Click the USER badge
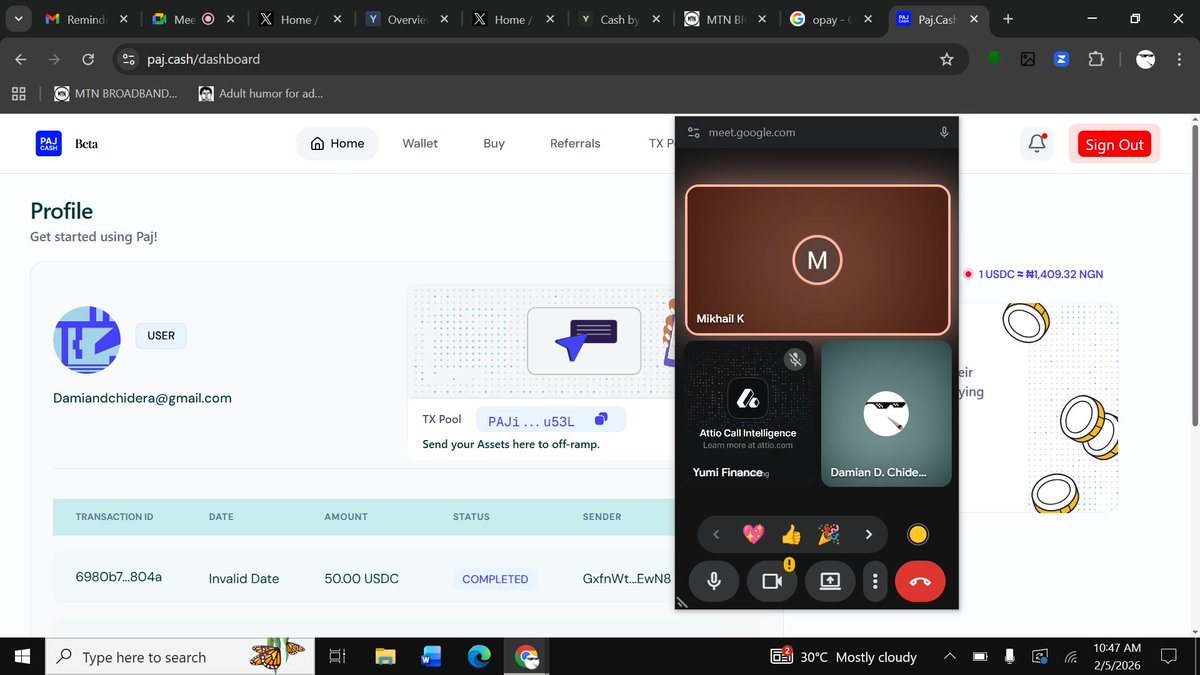The width and height of the screenshot is (1200, 675). tap(161, 335)
